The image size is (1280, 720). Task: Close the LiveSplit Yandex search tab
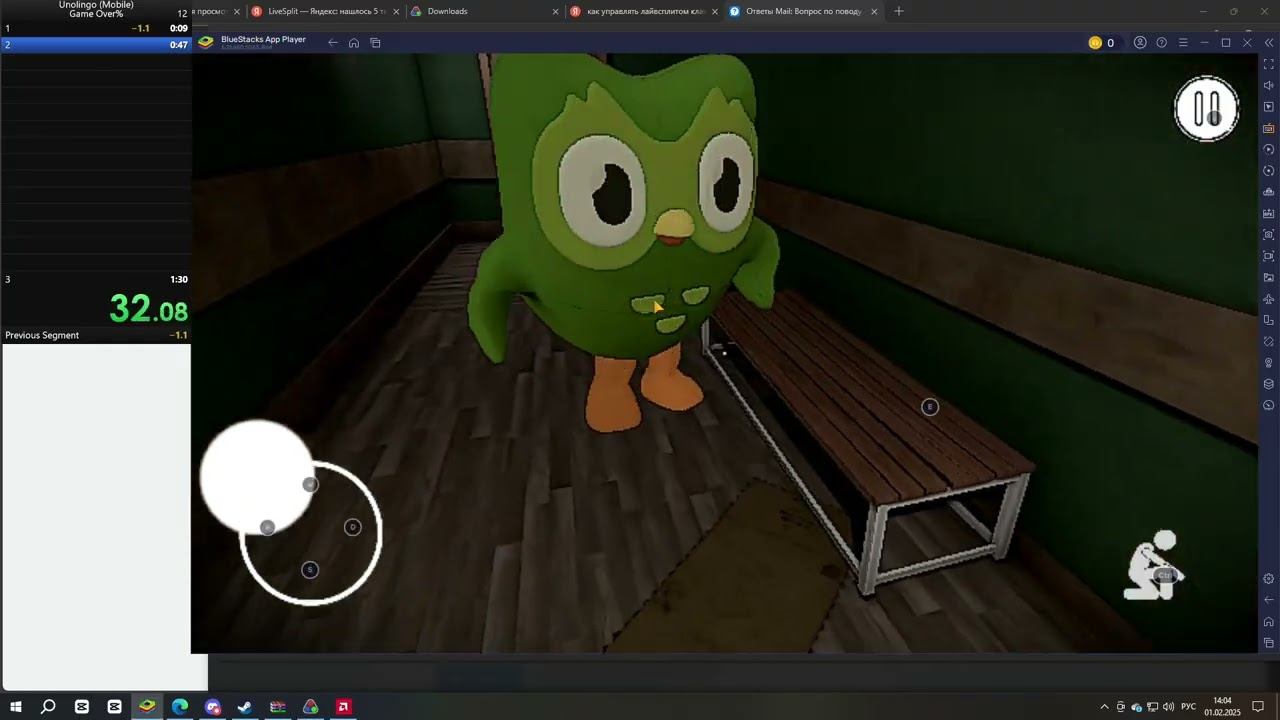point(397,12)
